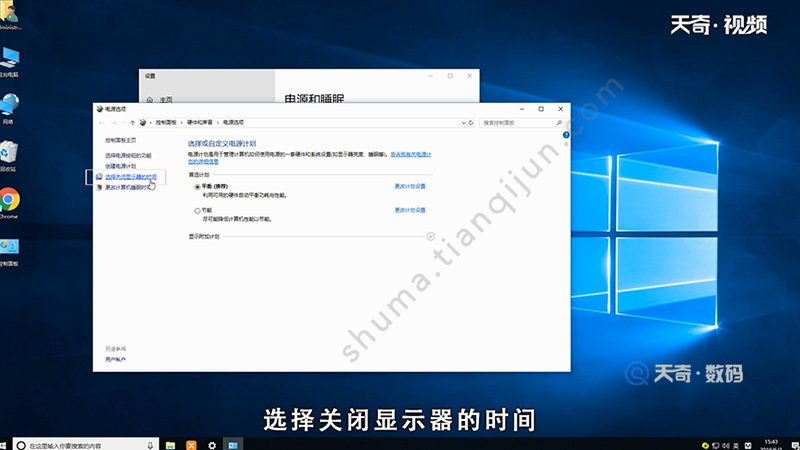Screen dimensions: 800x450
Task: Click the taskbar search box
Action: (86, 445)
